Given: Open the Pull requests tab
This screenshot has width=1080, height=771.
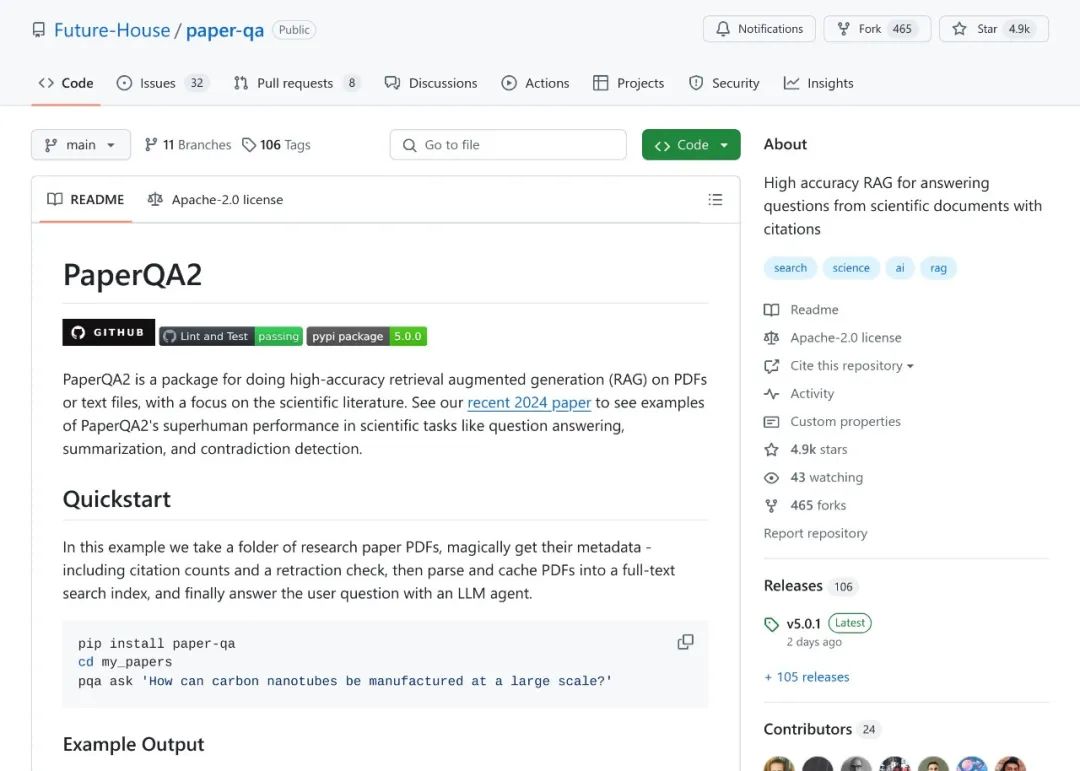Looking at the screenshot, I should (x=296, y=83).
